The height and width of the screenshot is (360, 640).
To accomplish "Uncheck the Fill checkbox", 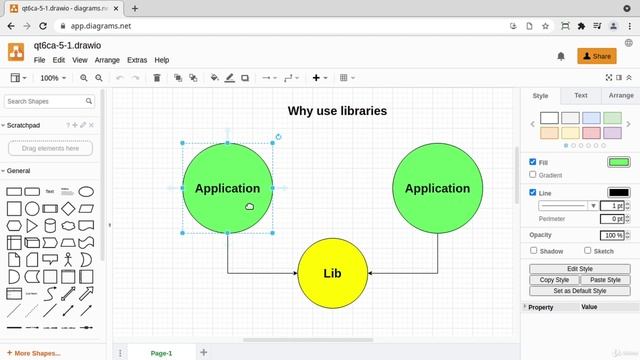I will pos(533,162).
